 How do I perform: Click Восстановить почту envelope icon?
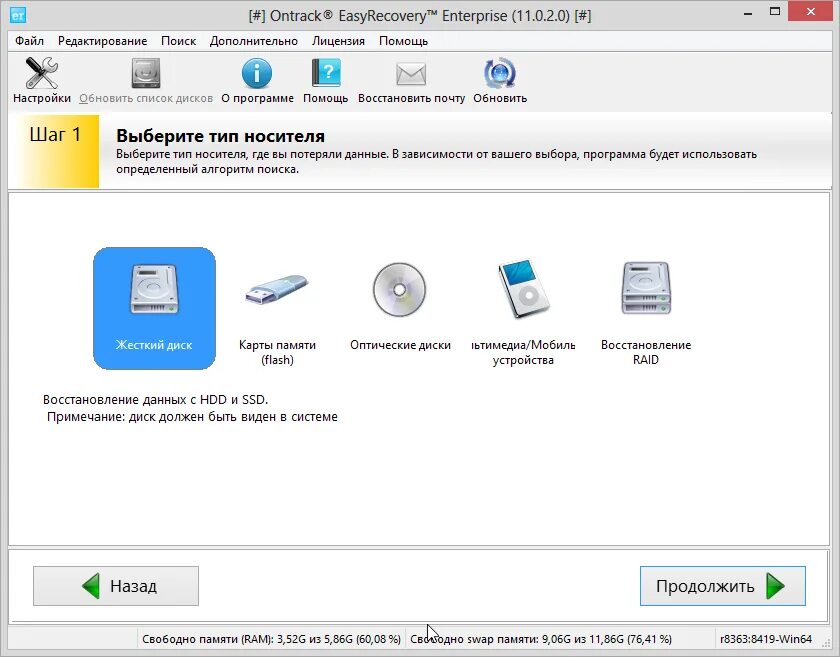(411, 80)
